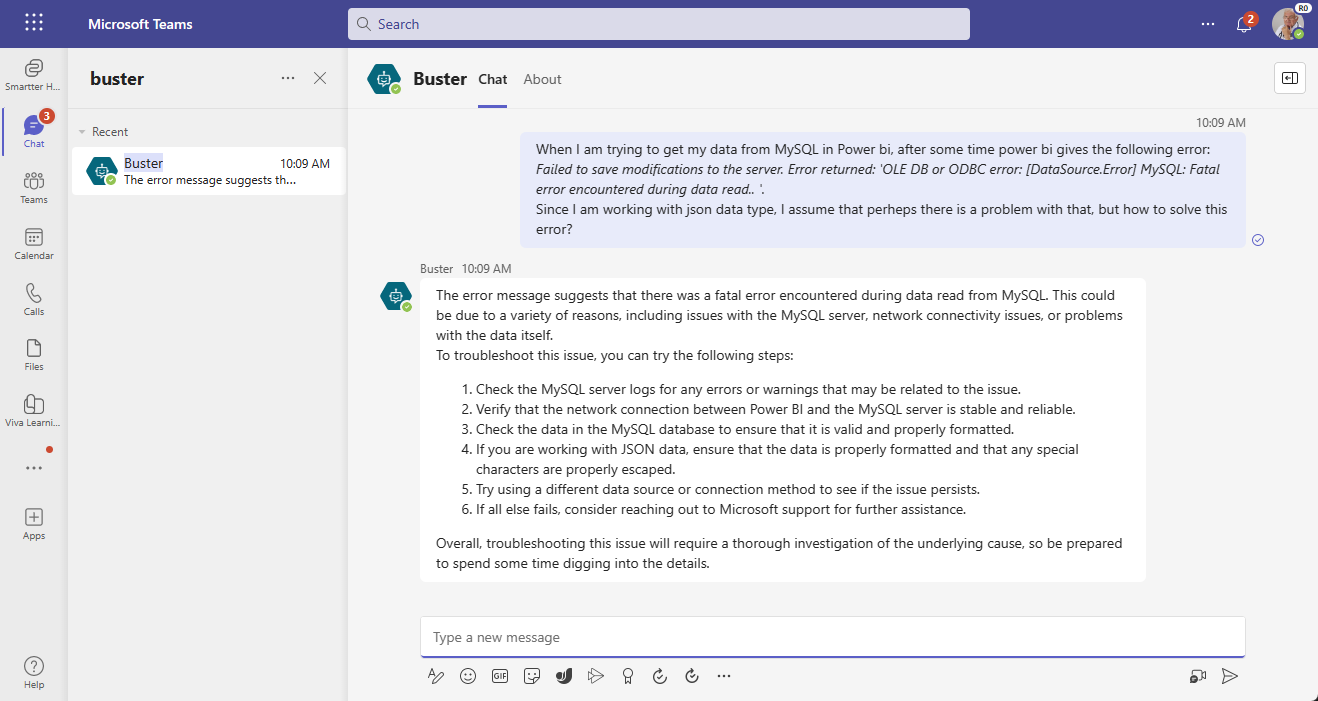Click Buster avatar beside bot reply
The height and width of the screenshot is (701, 1318).
pyautogui.click(x=396, y=297)
